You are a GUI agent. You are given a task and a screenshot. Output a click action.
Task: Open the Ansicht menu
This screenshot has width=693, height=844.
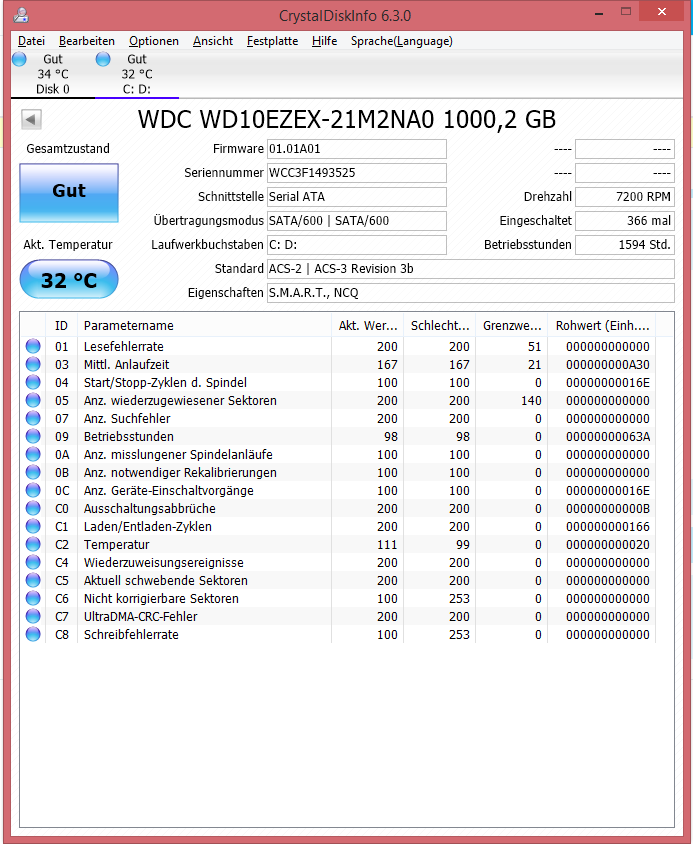click(x=213, y=41)
